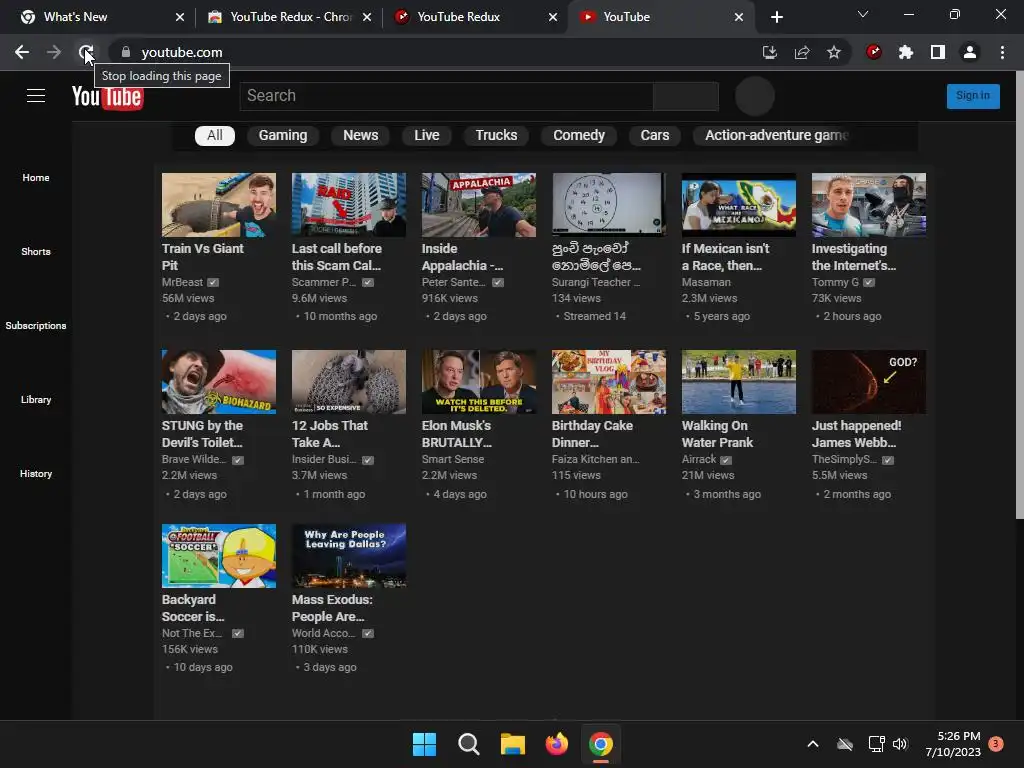This screenshot has height=768, width=1024.
Task: Open tab search chevron
Action: tap(863, 14)
